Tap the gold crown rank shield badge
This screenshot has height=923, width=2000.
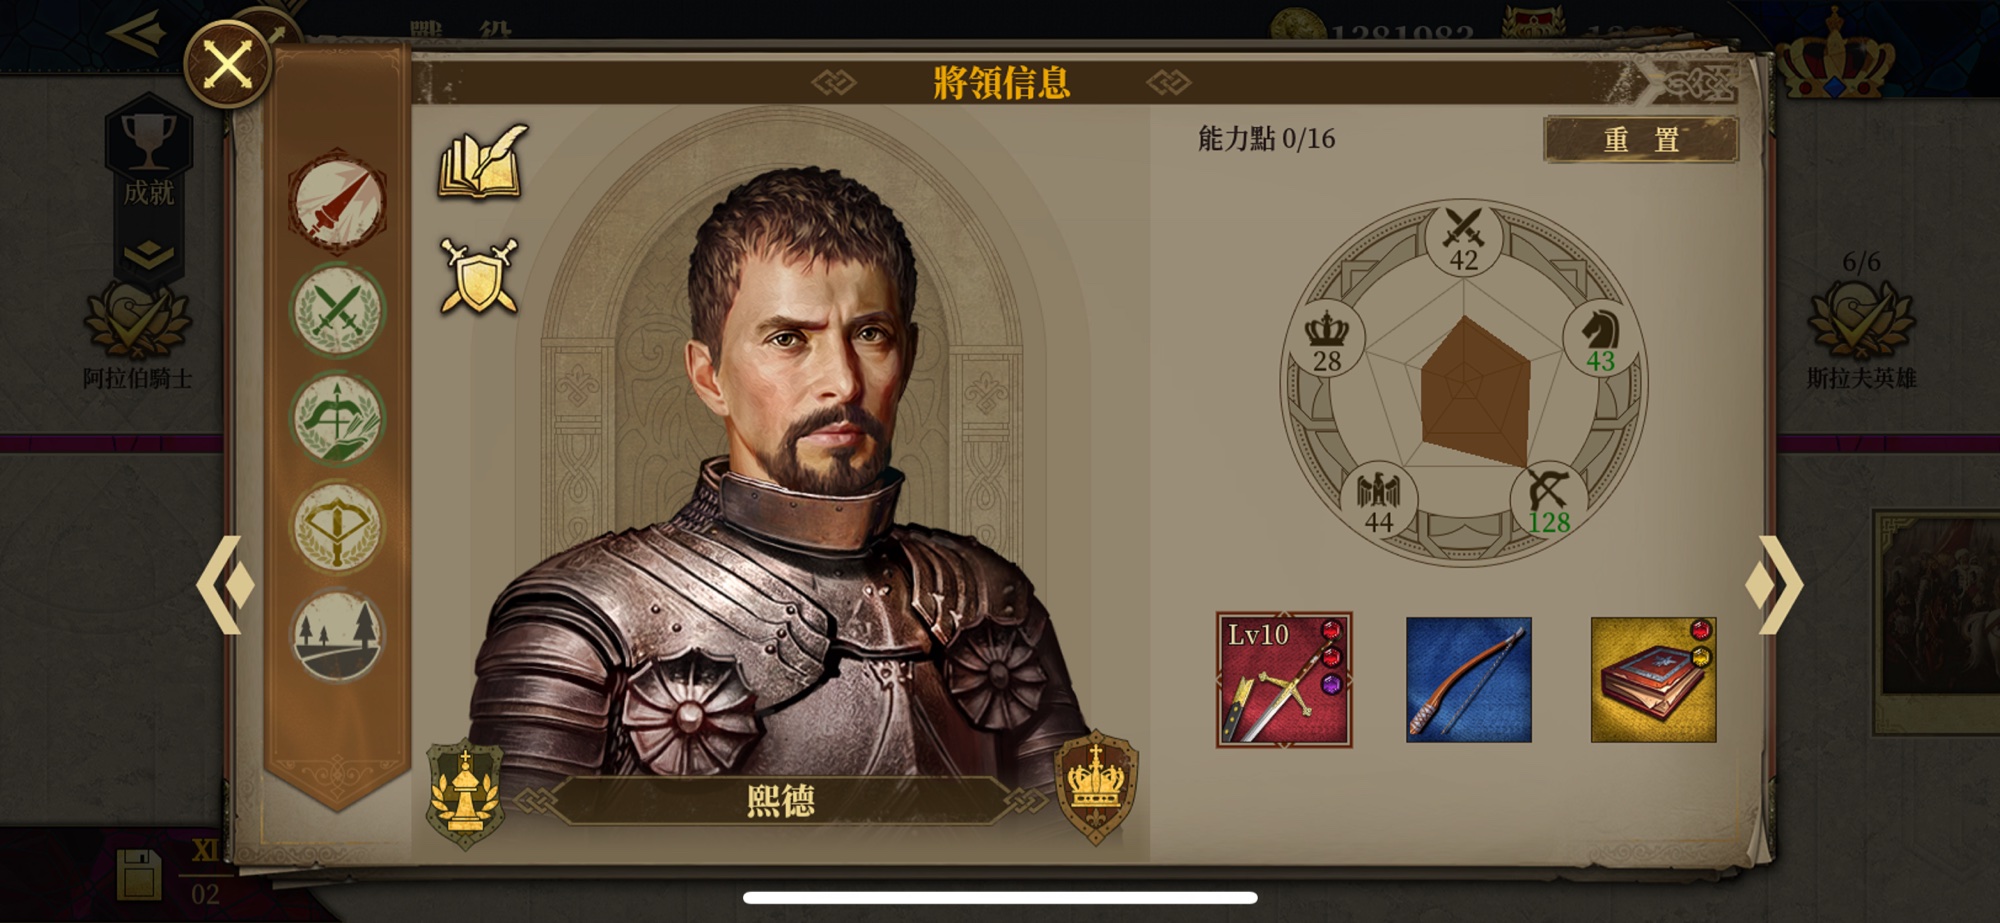point(1096,787)
